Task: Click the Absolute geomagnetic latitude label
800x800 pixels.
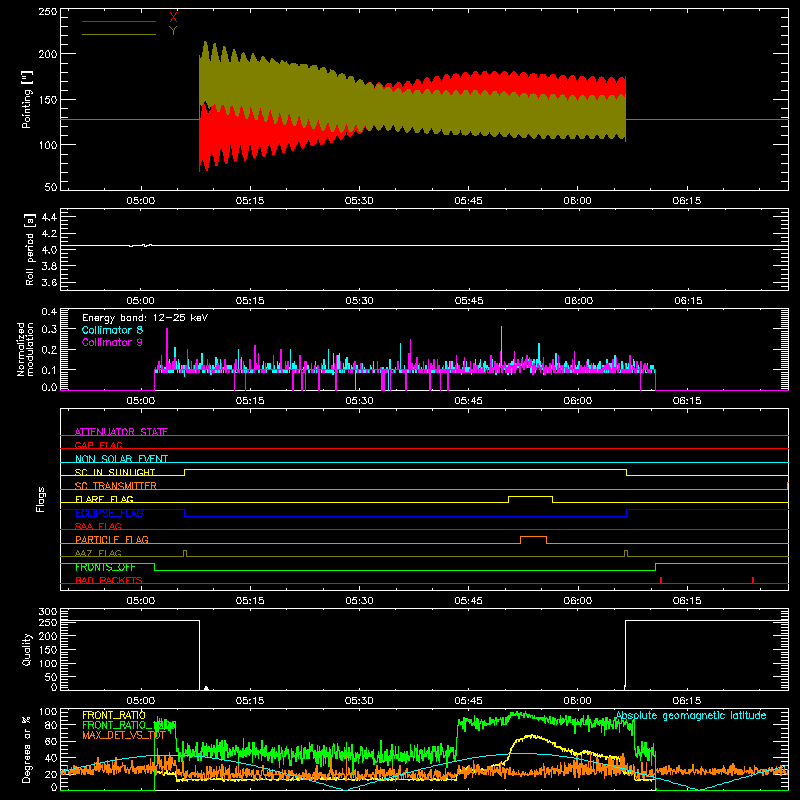Action: coord(691,715)
